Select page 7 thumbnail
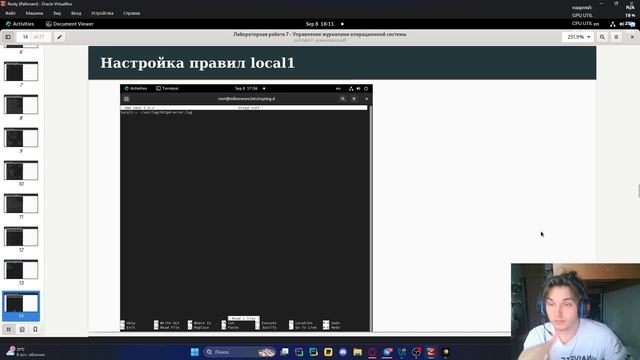The height and width of the screenshot is (360, 640). pos(21,71)
